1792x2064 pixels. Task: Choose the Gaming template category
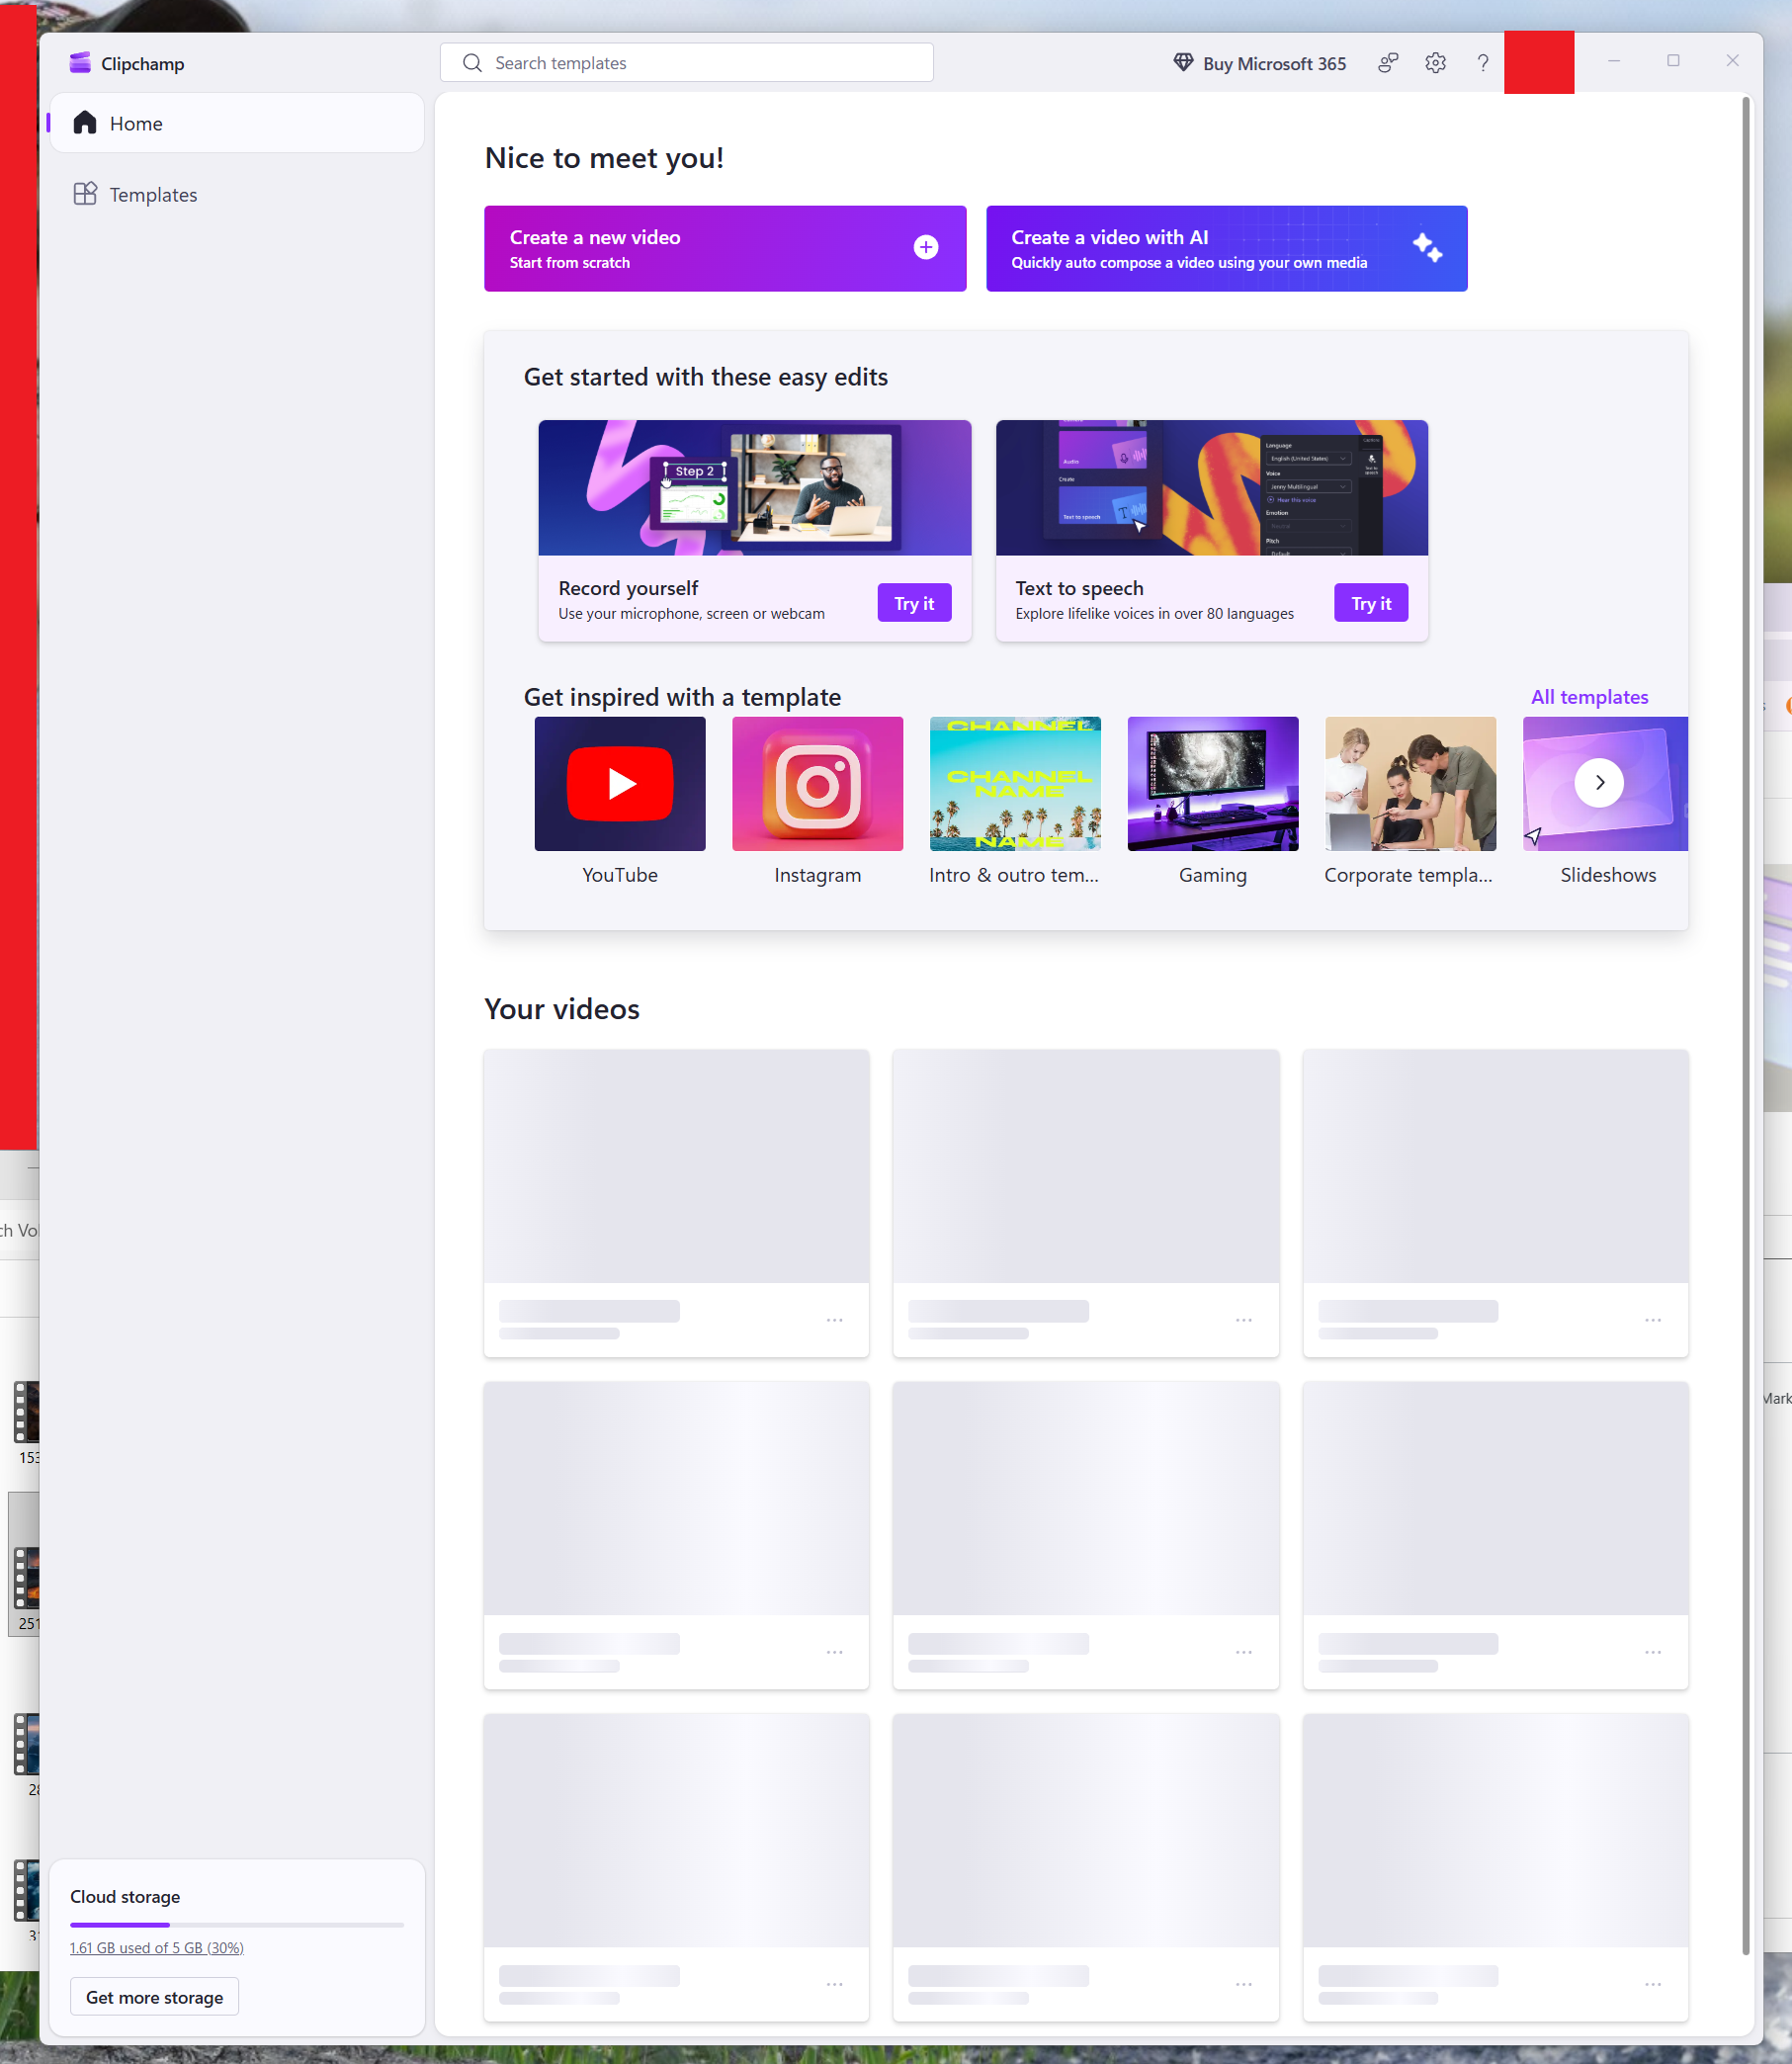click(1213, 784)
